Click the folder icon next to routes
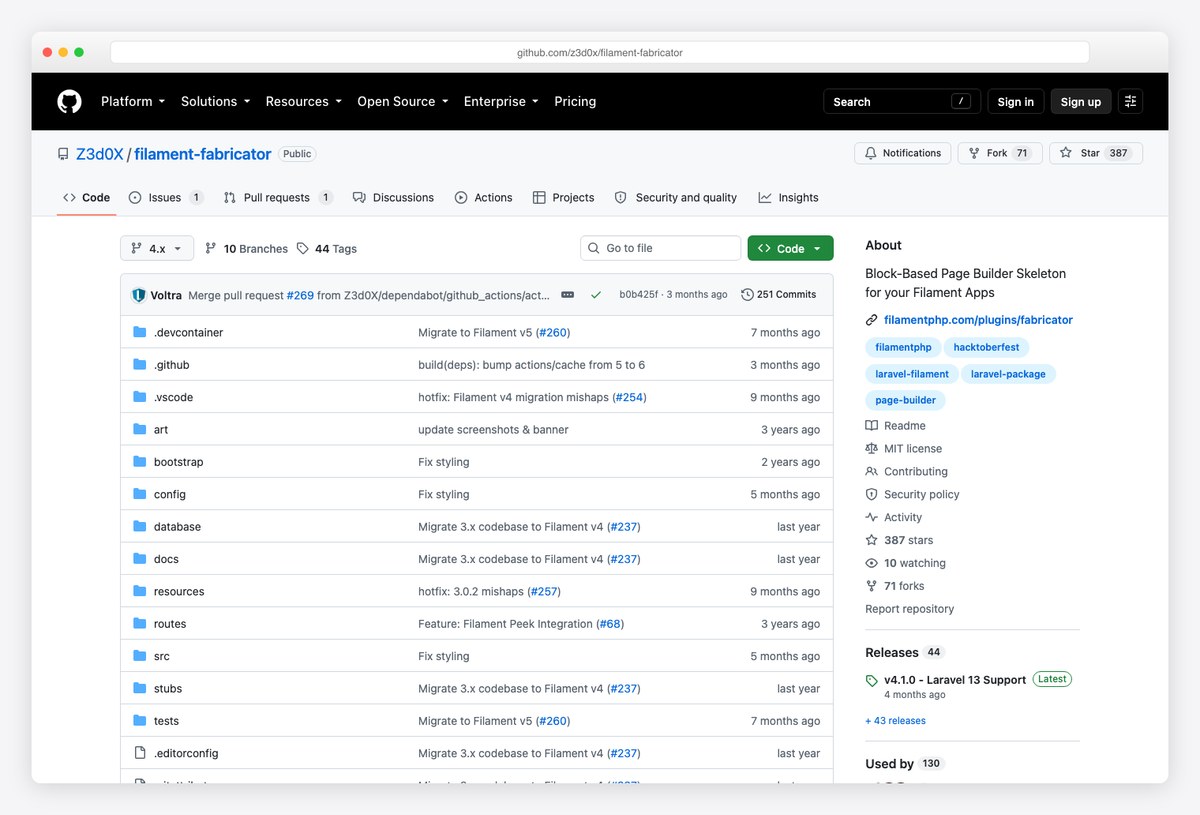This screenshot has height=815, width=1200. 140,624
